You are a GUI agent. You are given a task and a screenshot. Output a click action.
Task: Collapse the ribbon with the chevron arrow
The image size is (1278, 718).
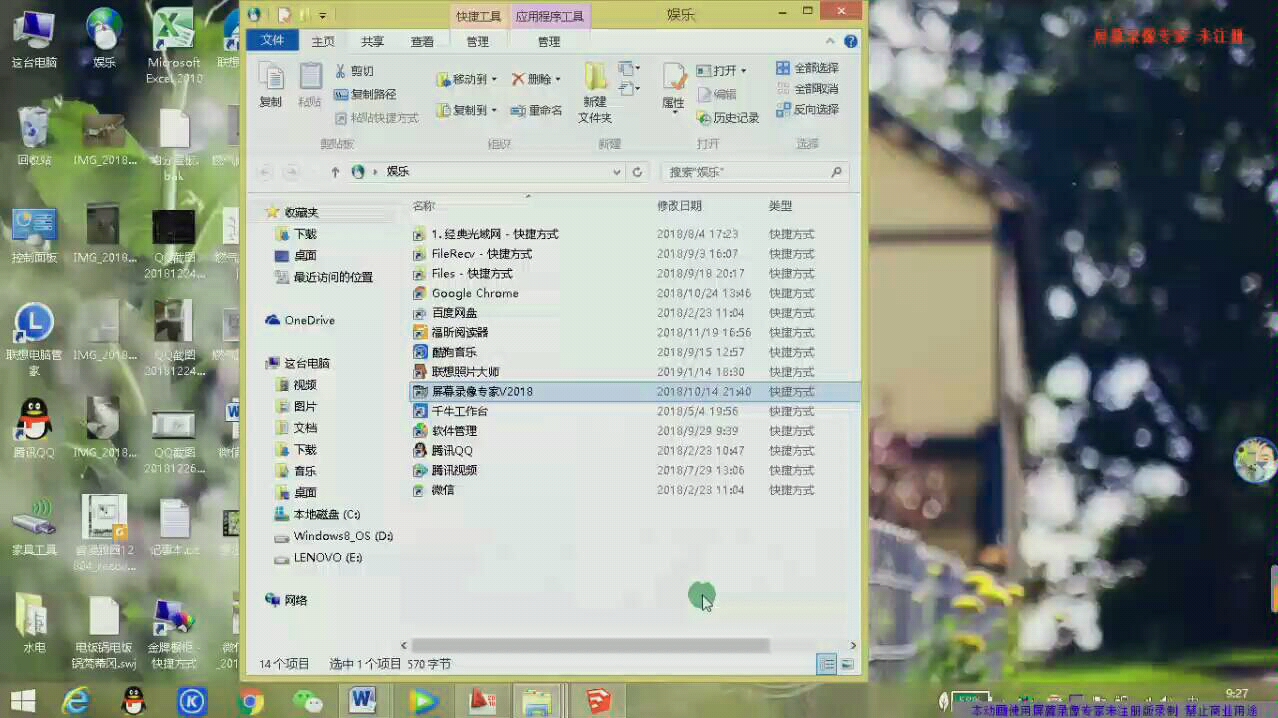pyautogui.click(x=831, y=41)
